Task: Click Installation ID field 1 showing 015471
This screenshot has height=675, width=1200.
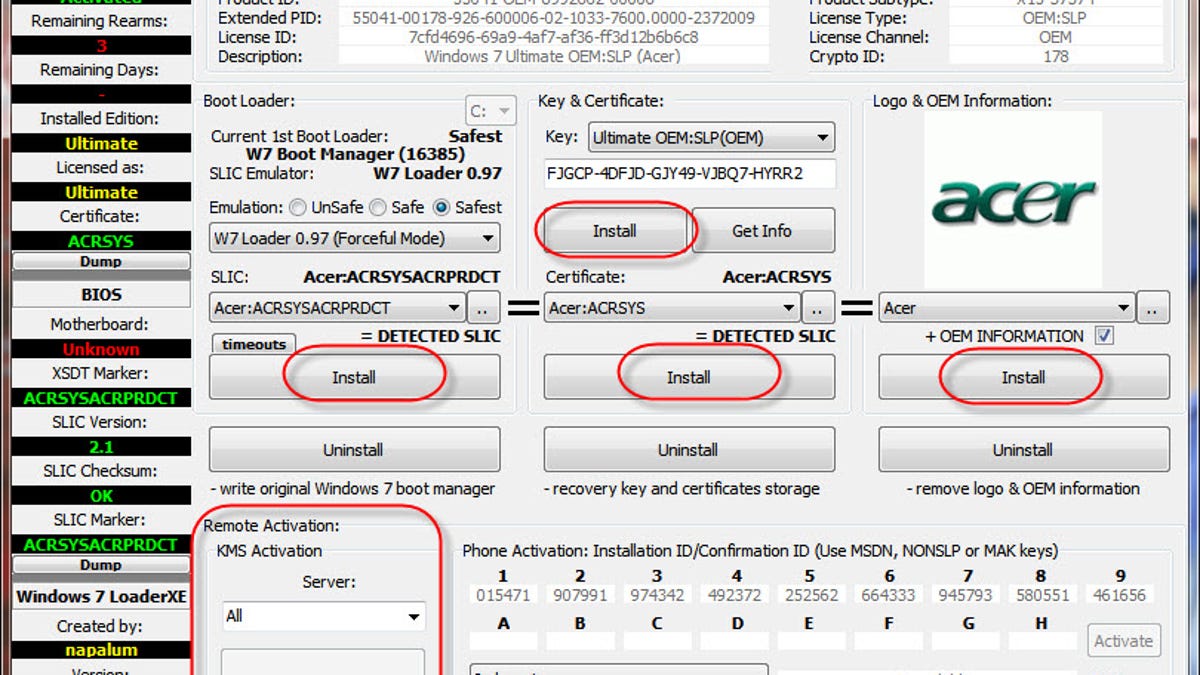Action: [503, 594]
